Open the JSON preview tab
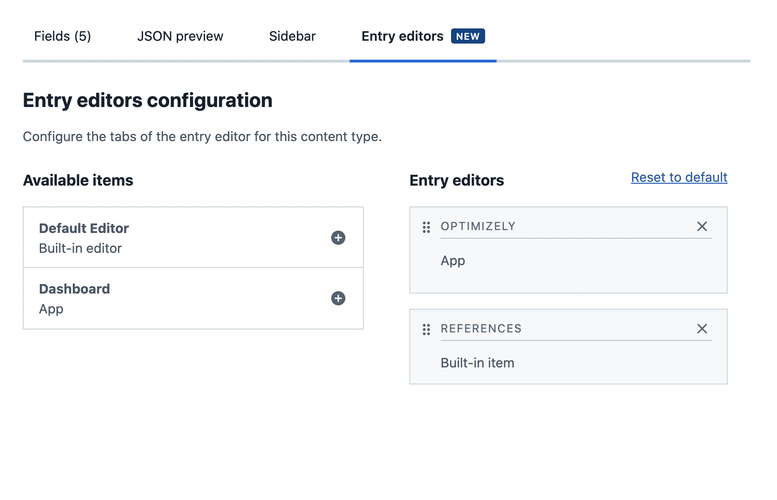Viewport: 777px width, 500px height. [x=180, y=36]
